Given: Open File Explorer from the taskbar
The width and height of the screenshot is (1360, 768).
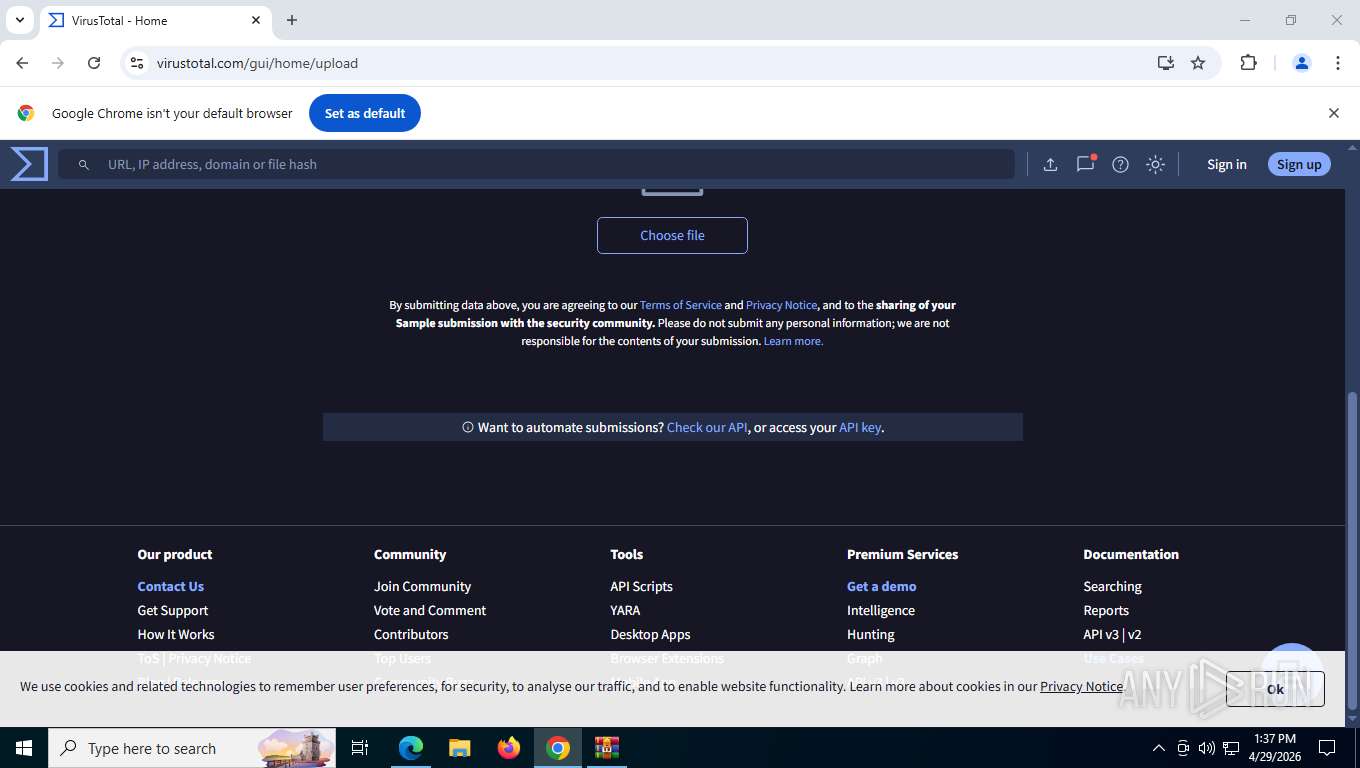Looking at the screenshot, I should point(460,748).
